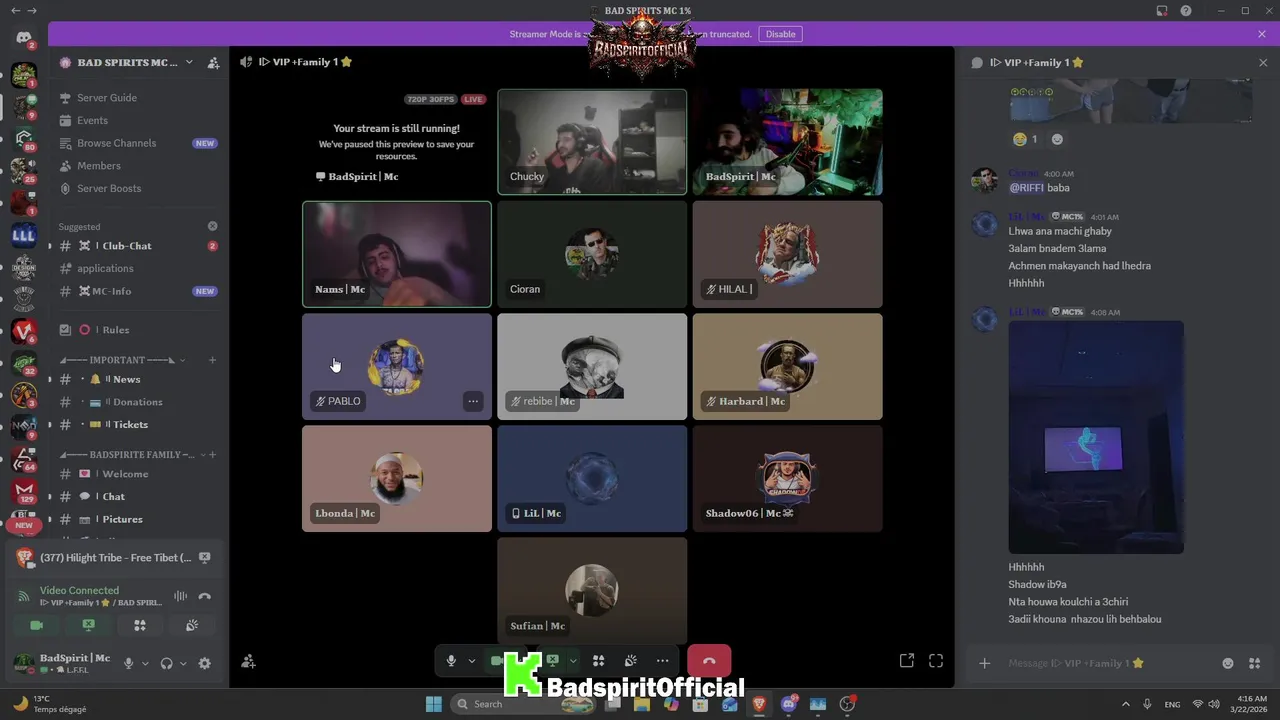Mute microphone in user panel

tap(128, 663)
